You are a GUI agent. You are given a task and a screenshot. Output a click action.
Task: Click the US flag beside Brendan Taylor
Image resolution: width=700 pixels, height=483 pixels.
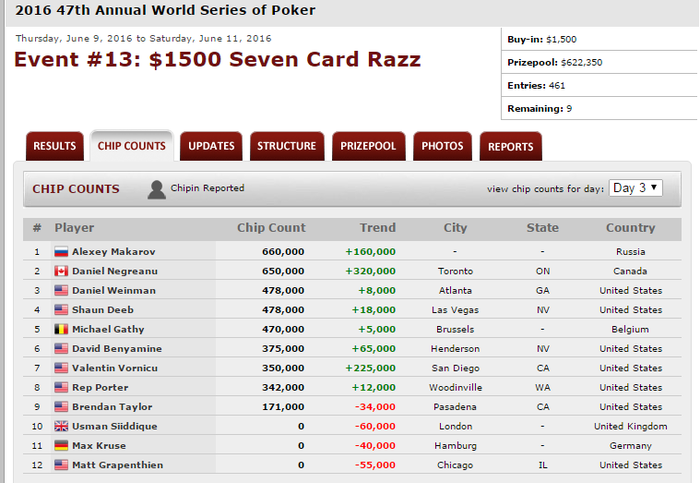click(x=61, y=407)
